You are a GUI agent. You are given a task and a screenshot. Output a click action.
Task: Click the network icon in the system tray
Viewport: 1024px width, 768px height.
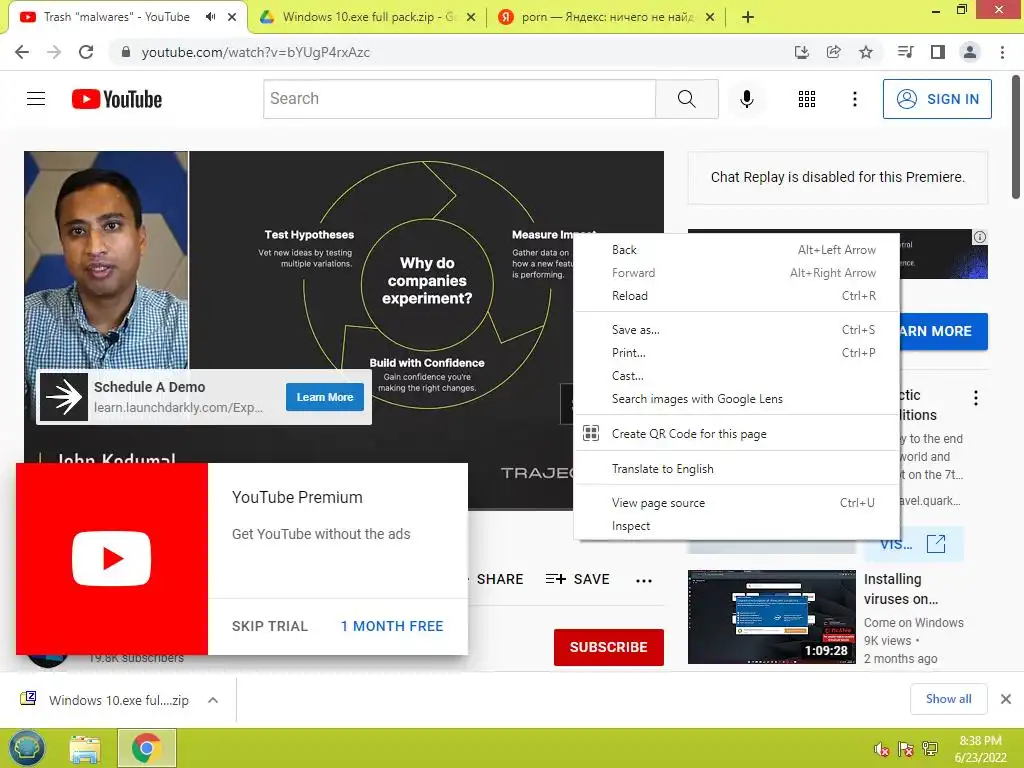pyautogui.click(x=930, y=749)
